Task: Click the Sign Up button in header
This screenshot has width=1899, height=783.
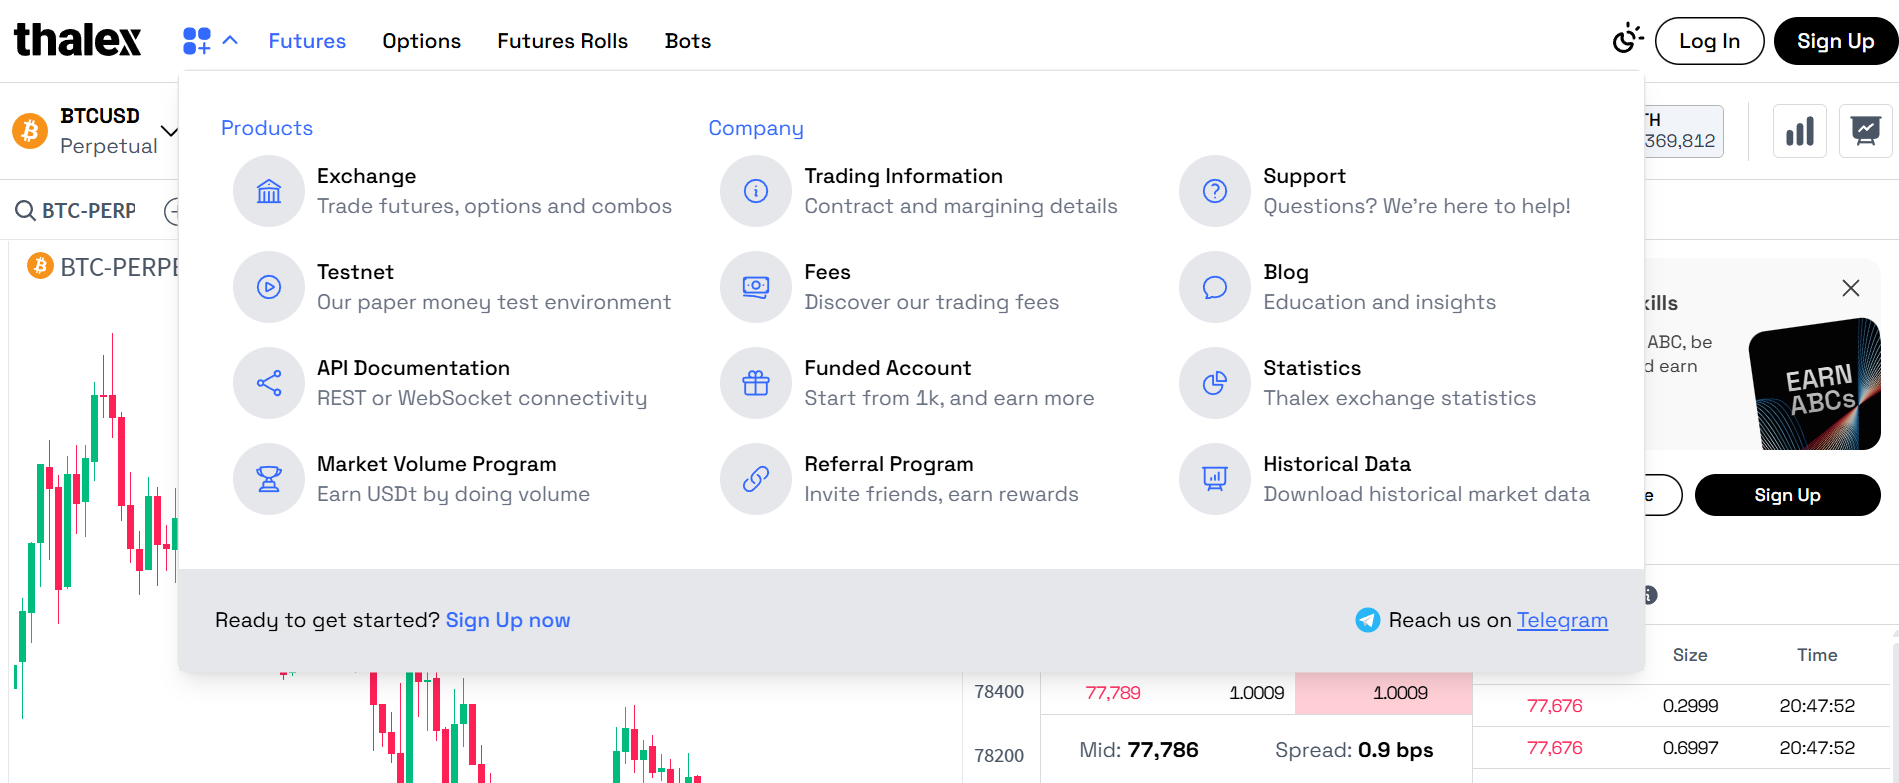Action: point(1835,41)
